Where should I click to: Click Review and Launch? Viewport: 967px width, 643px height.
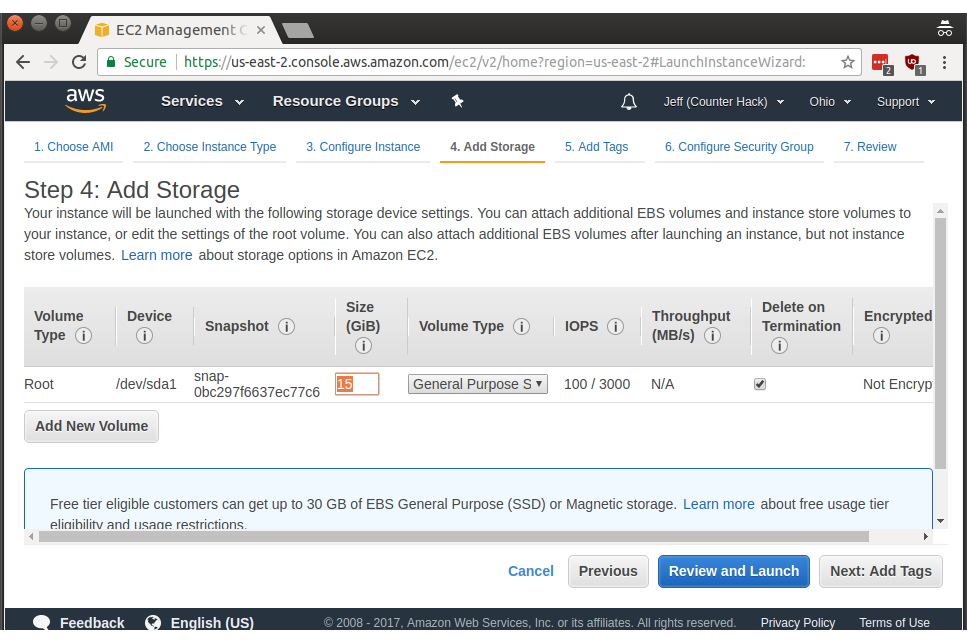[734, 571]
